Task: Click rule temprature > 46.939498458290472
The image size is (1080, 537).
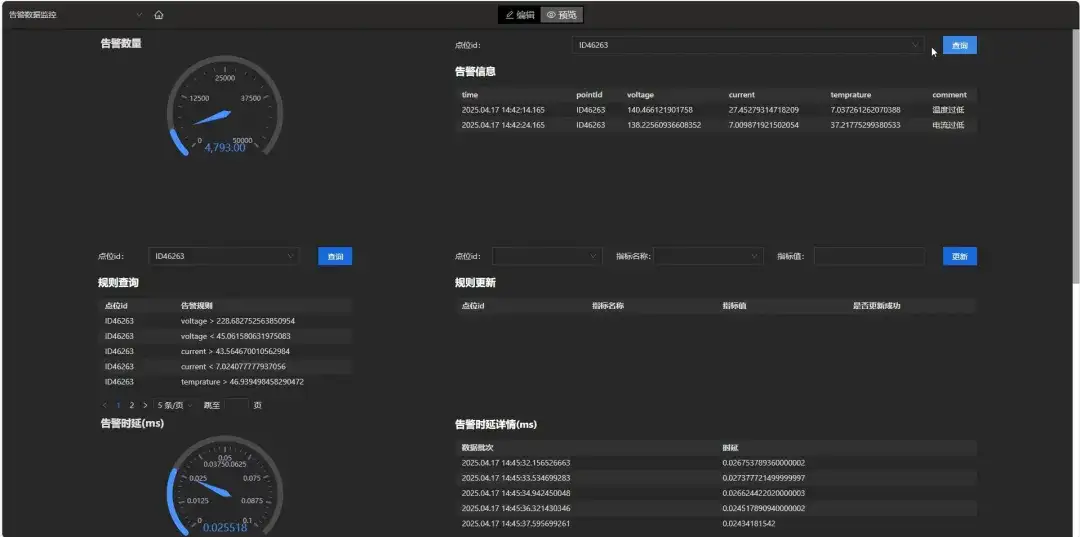Action: [242, 381]
